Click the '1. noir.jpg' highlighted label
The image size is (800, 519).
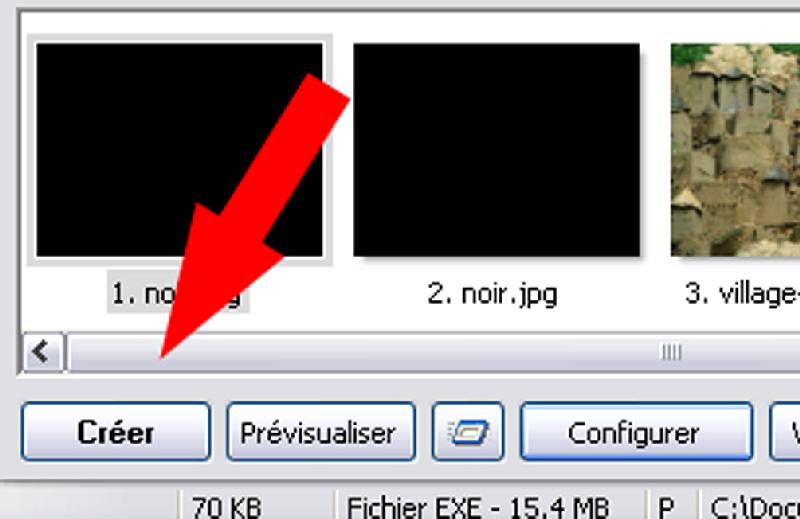tap(178, 293)
